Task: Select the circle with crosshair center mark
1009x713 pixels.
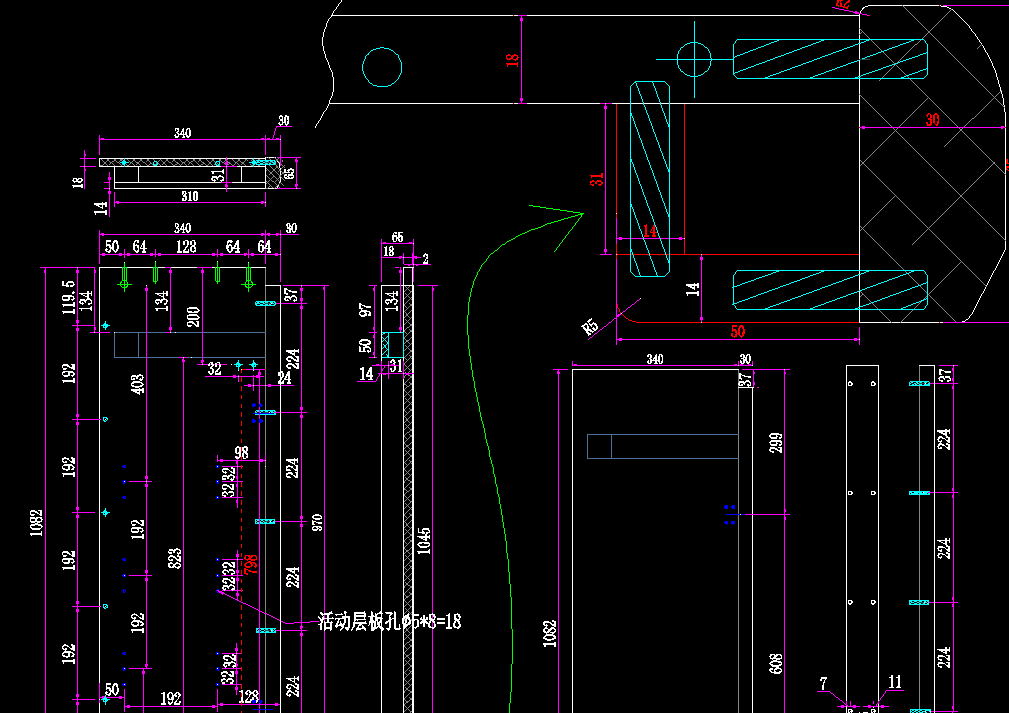Action: point(692,59)
